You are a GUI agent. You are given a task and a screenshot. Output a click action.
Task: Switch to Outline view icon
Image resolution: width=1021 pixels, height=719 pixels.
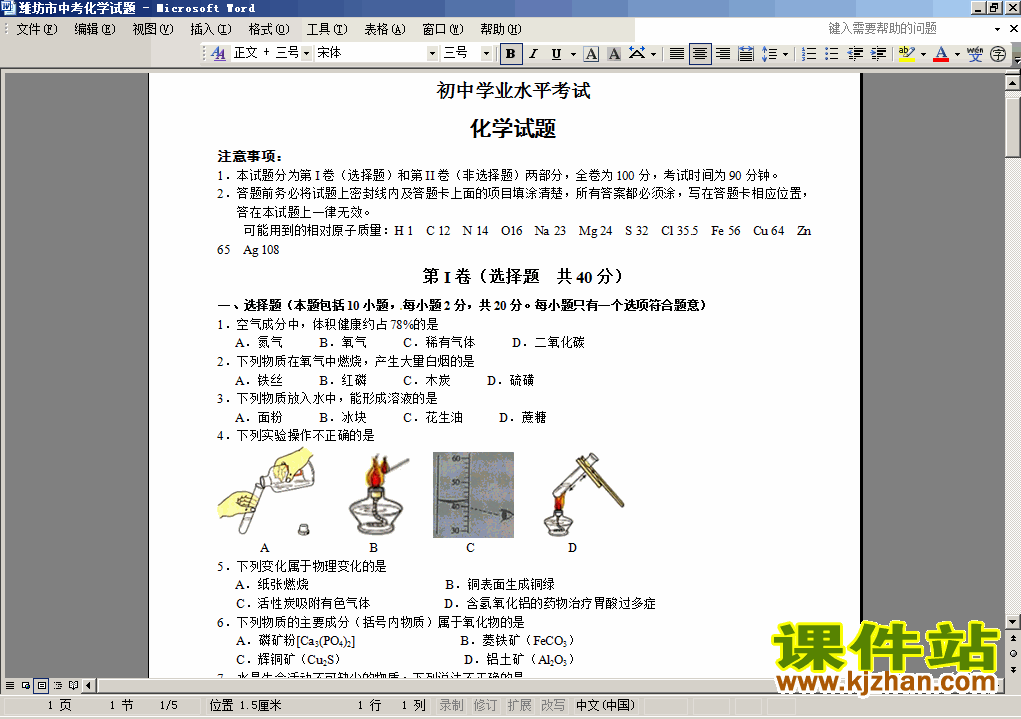point(58,685)
